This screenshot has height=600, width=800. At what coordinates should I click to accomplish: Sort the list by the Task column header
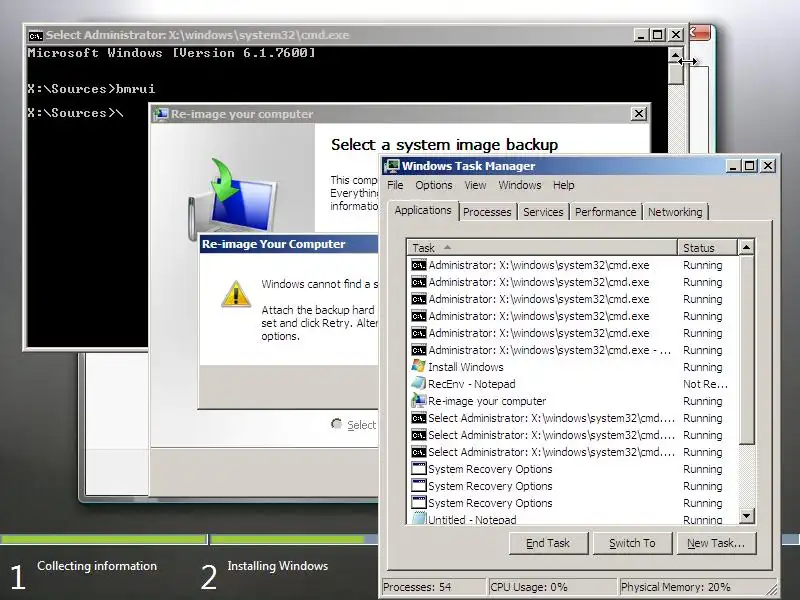tap(542, 248)
